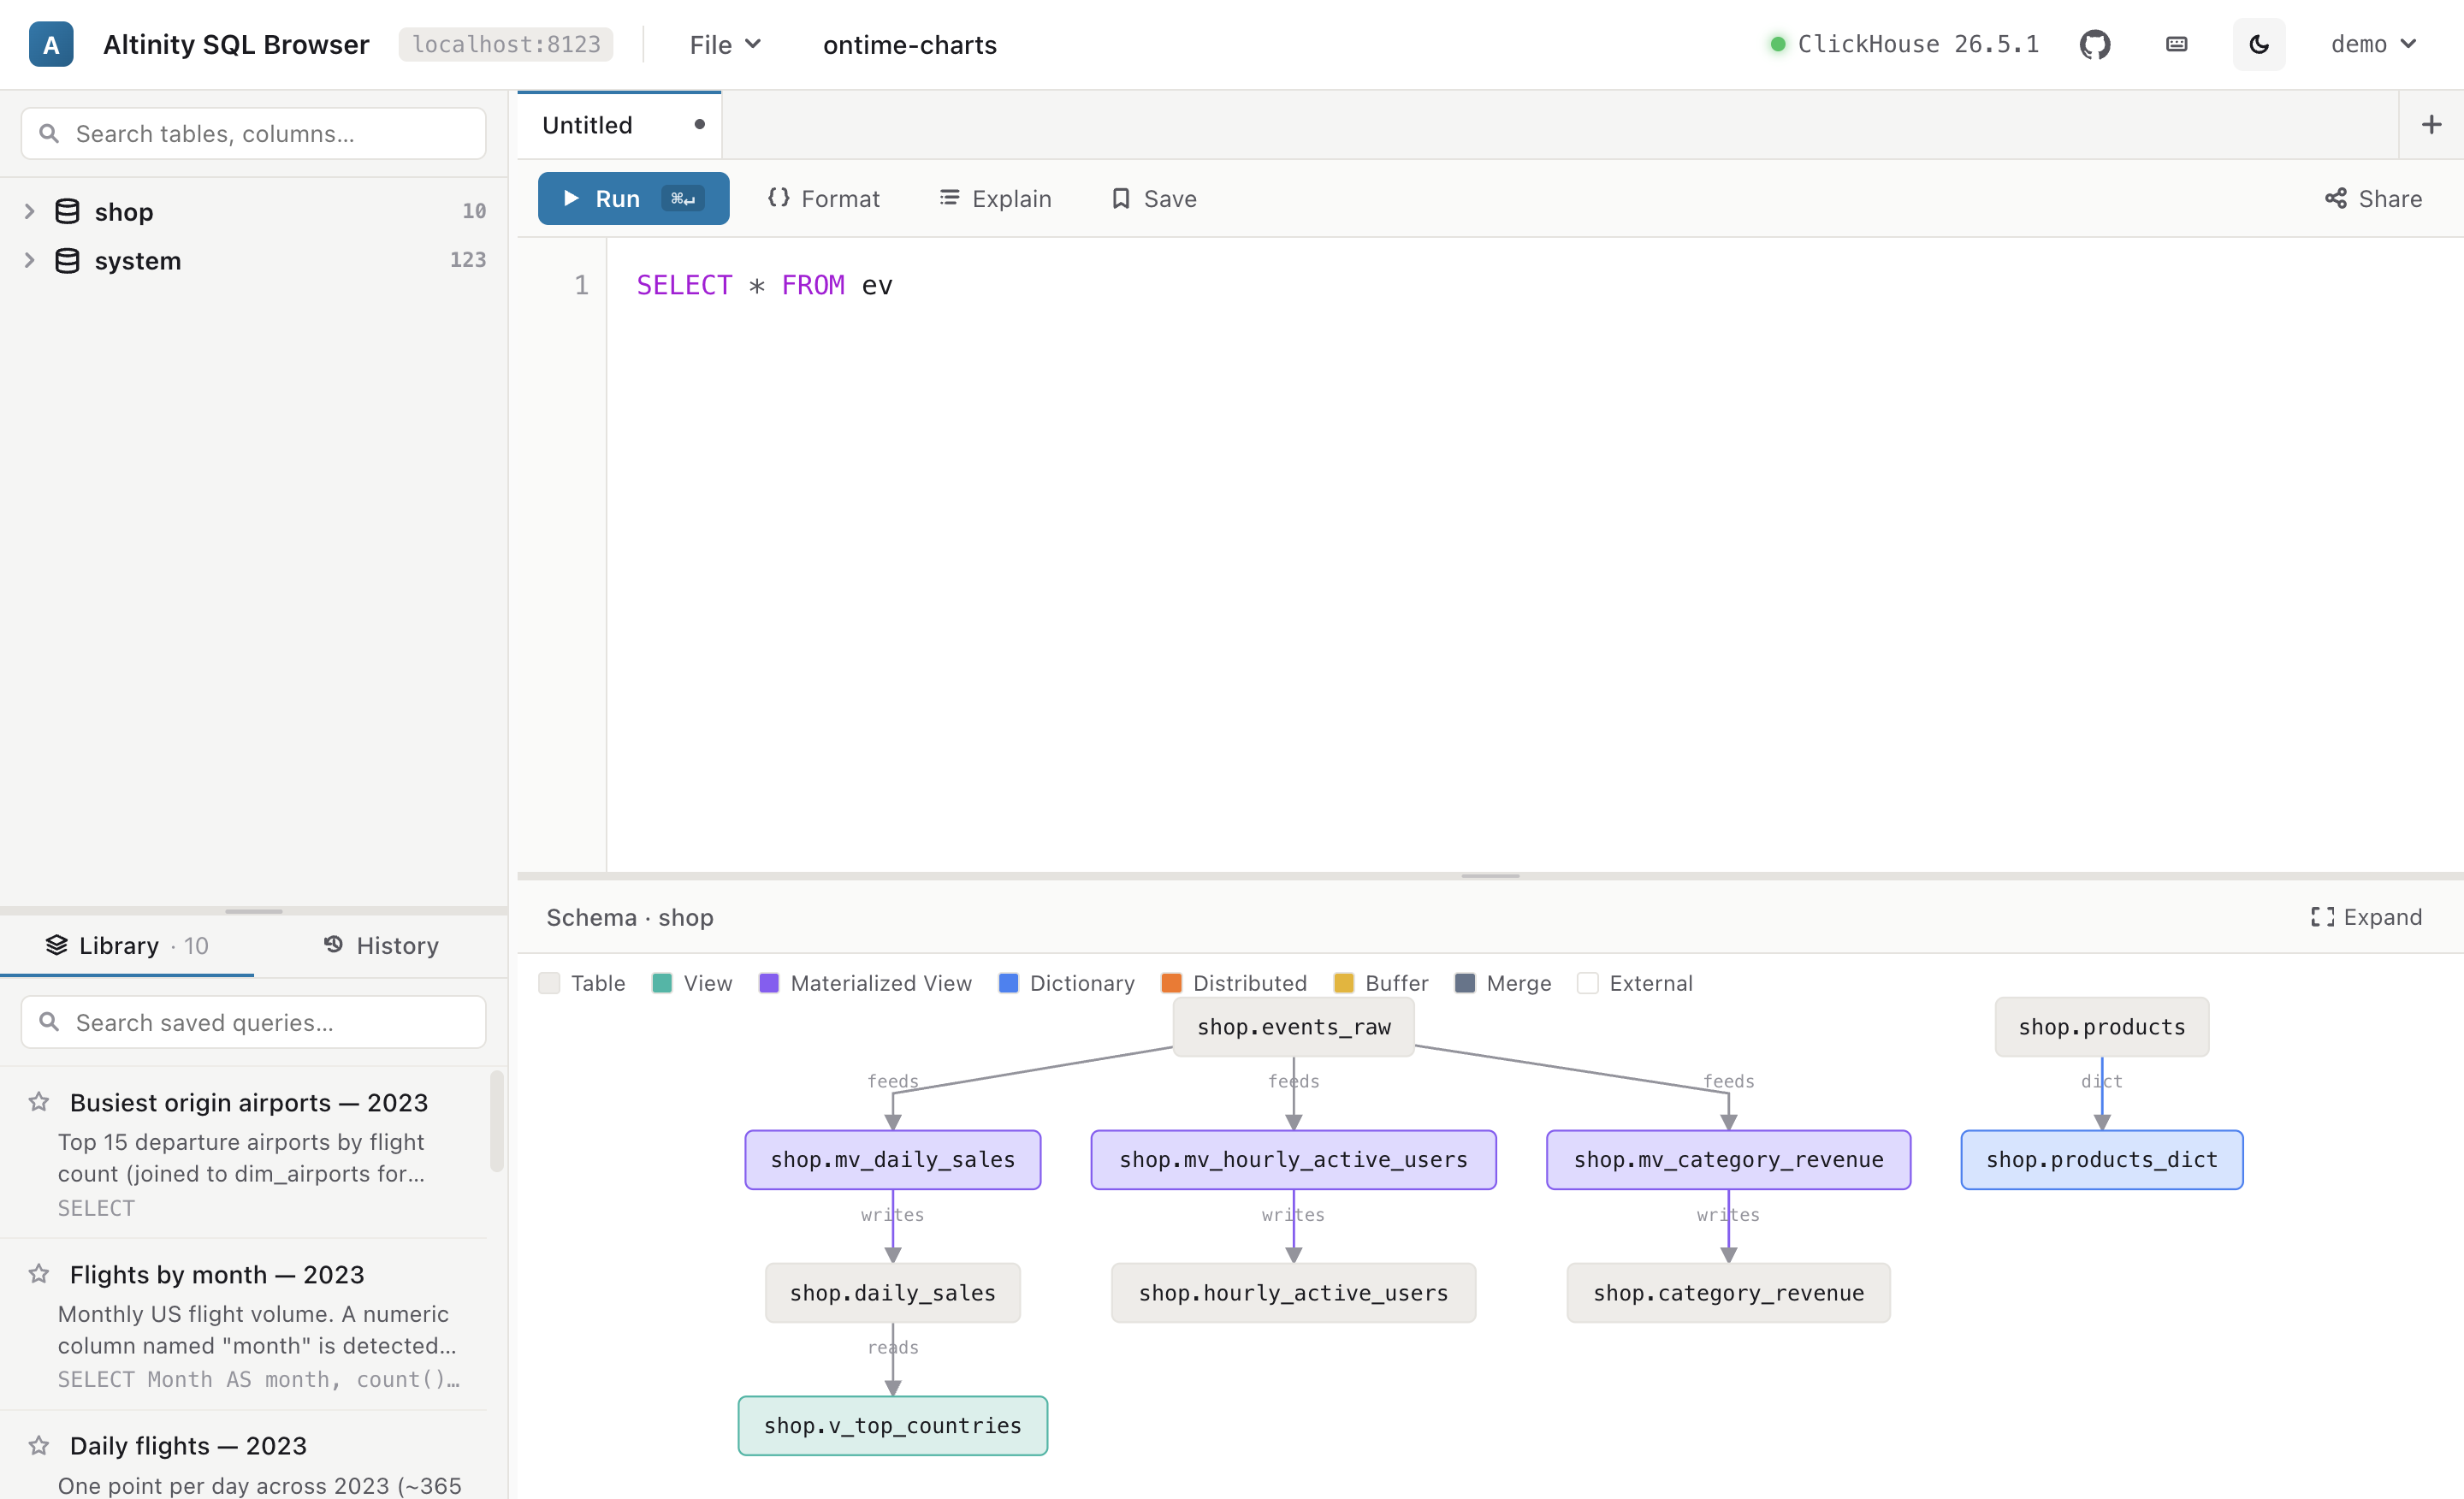2464x1499 pixels.
Task: Select the shop.category_revenue node
Action: [1728, 1292]
